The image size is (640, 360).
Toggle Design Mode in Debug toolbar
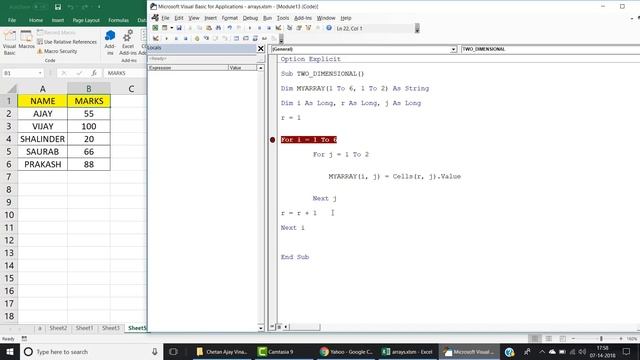click(156, 38)
